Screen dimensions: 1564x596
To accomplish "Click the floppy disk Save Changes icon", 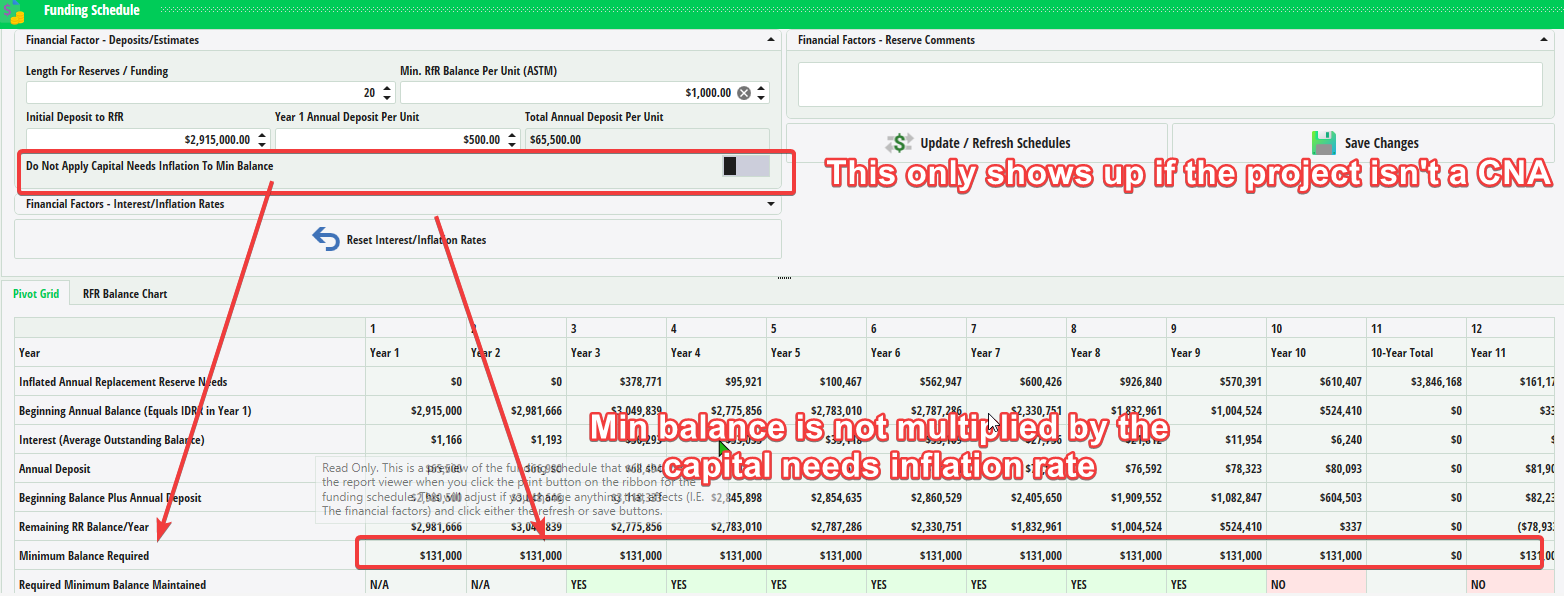I will coord(1324,142).
